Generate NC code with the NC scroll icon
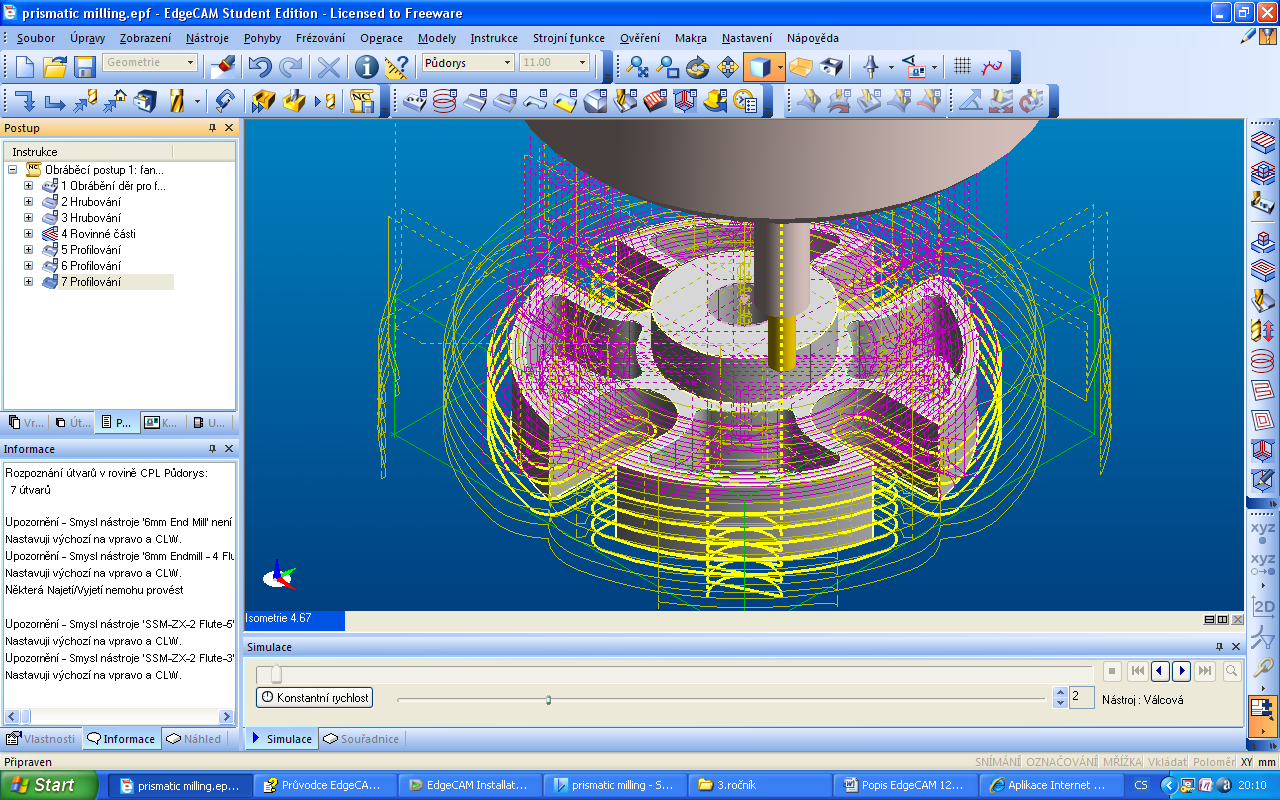This screenshot has width=1280, height=800. 361,101
